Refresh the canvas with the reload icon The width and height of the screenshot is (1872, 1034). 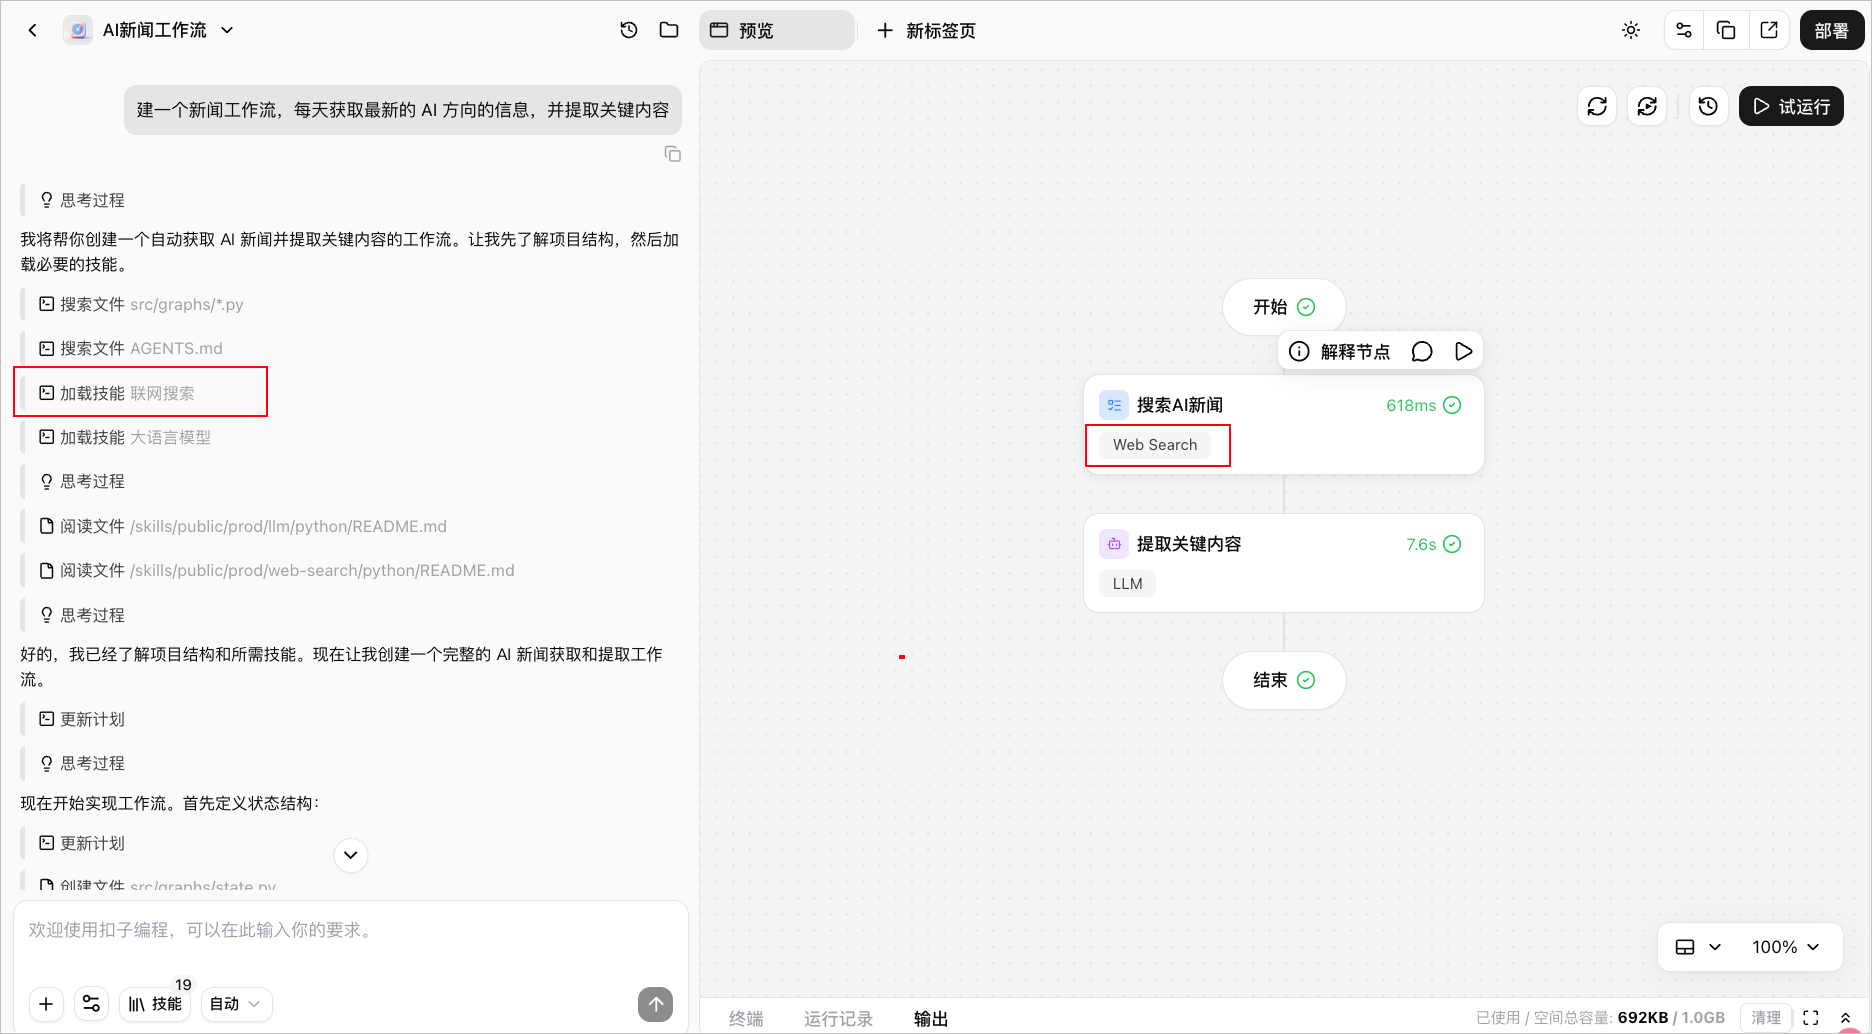pyautogui.click(x=1597, y=106)
